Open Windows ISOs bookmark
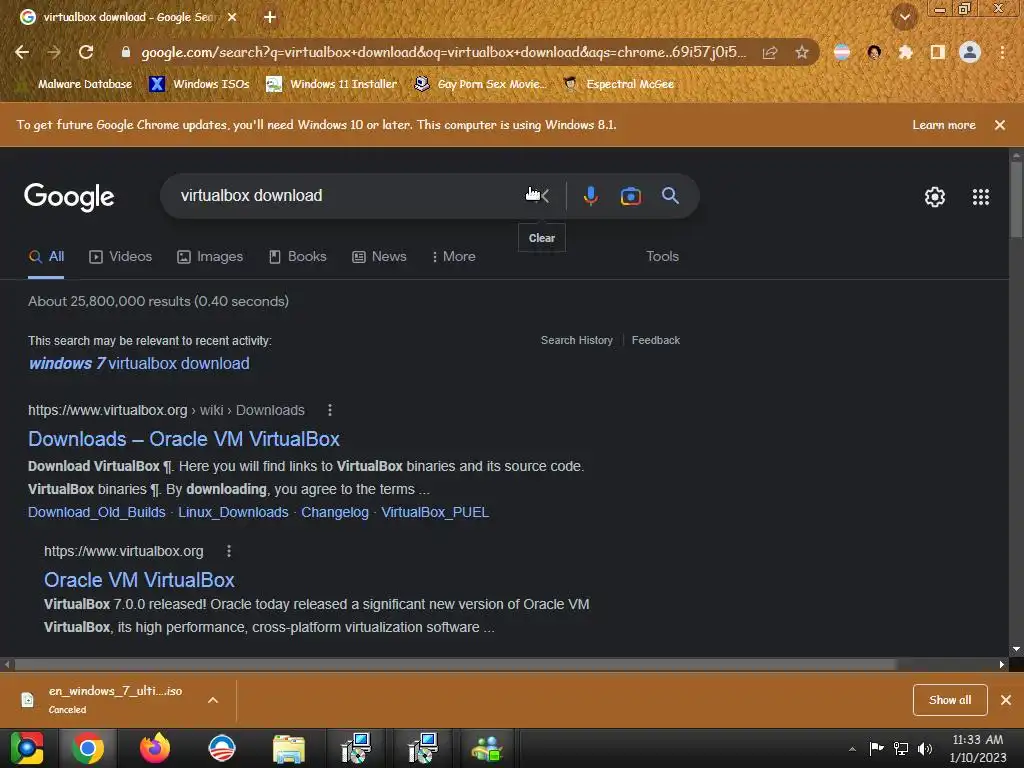The image size is (1024, 768). click(199, 84)
